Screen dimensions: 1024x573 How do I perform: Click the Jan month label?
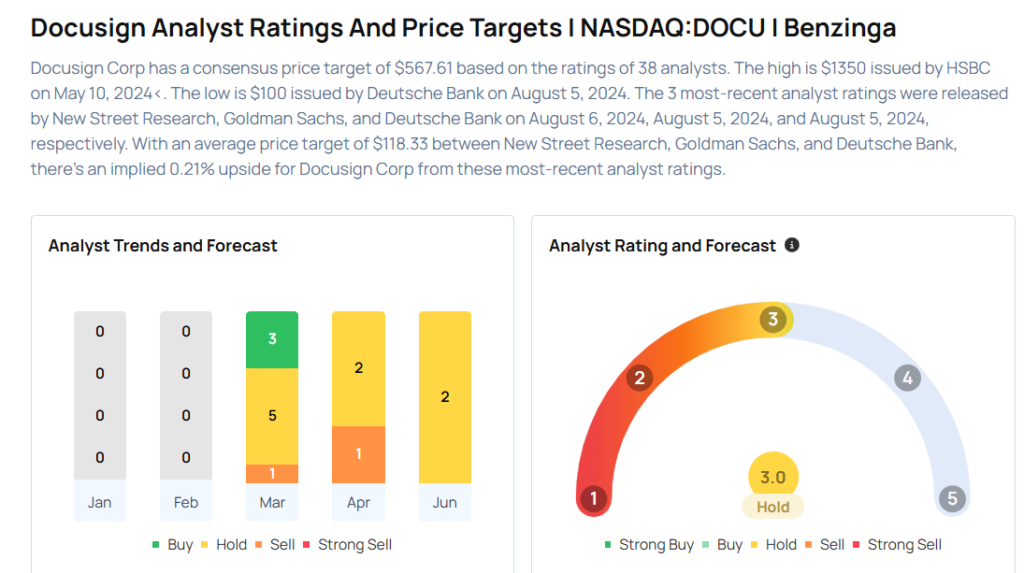100,502
